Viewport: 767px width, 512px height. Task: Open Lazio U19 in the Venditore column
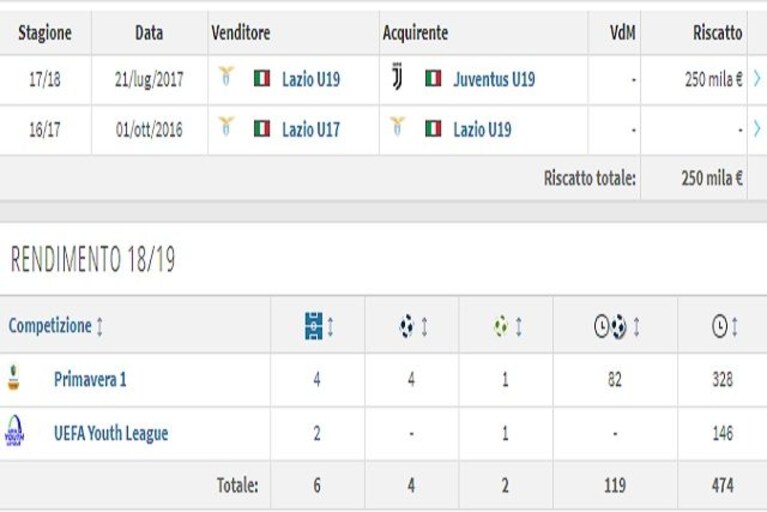pyautogui.click(x=311, y=79)
